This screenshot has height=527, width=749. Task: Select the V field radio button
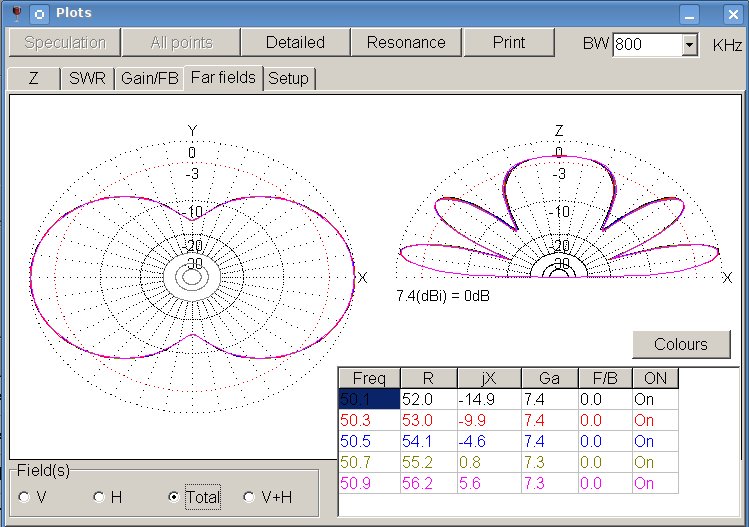click(x=24, y=496)
